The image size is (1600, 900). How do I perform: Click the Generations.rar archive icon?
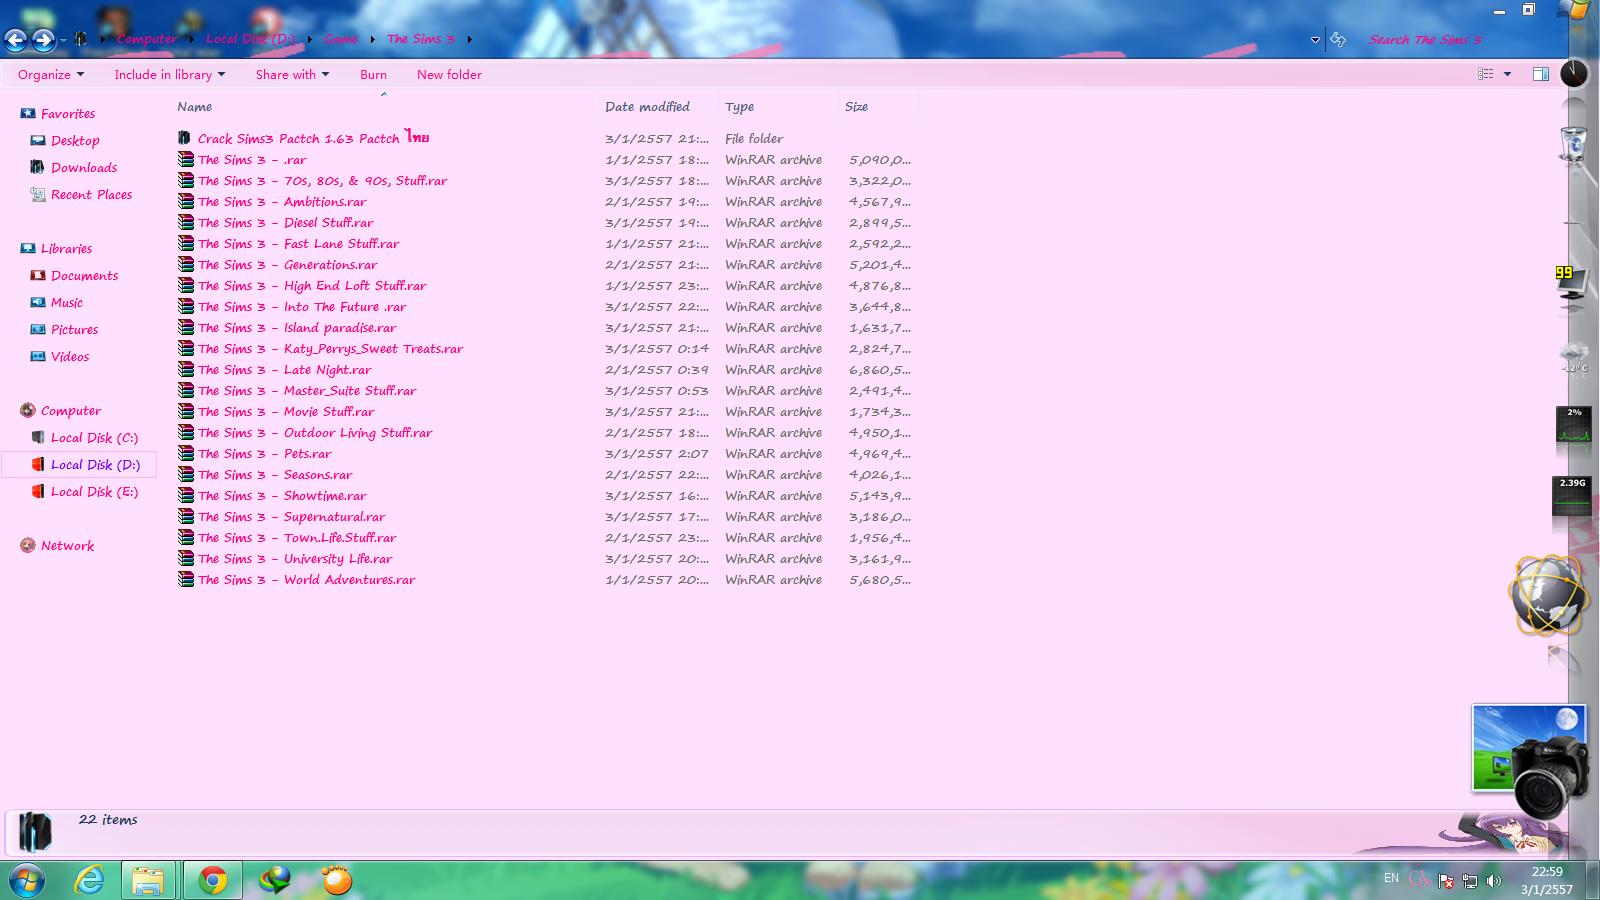pos(185,264)
